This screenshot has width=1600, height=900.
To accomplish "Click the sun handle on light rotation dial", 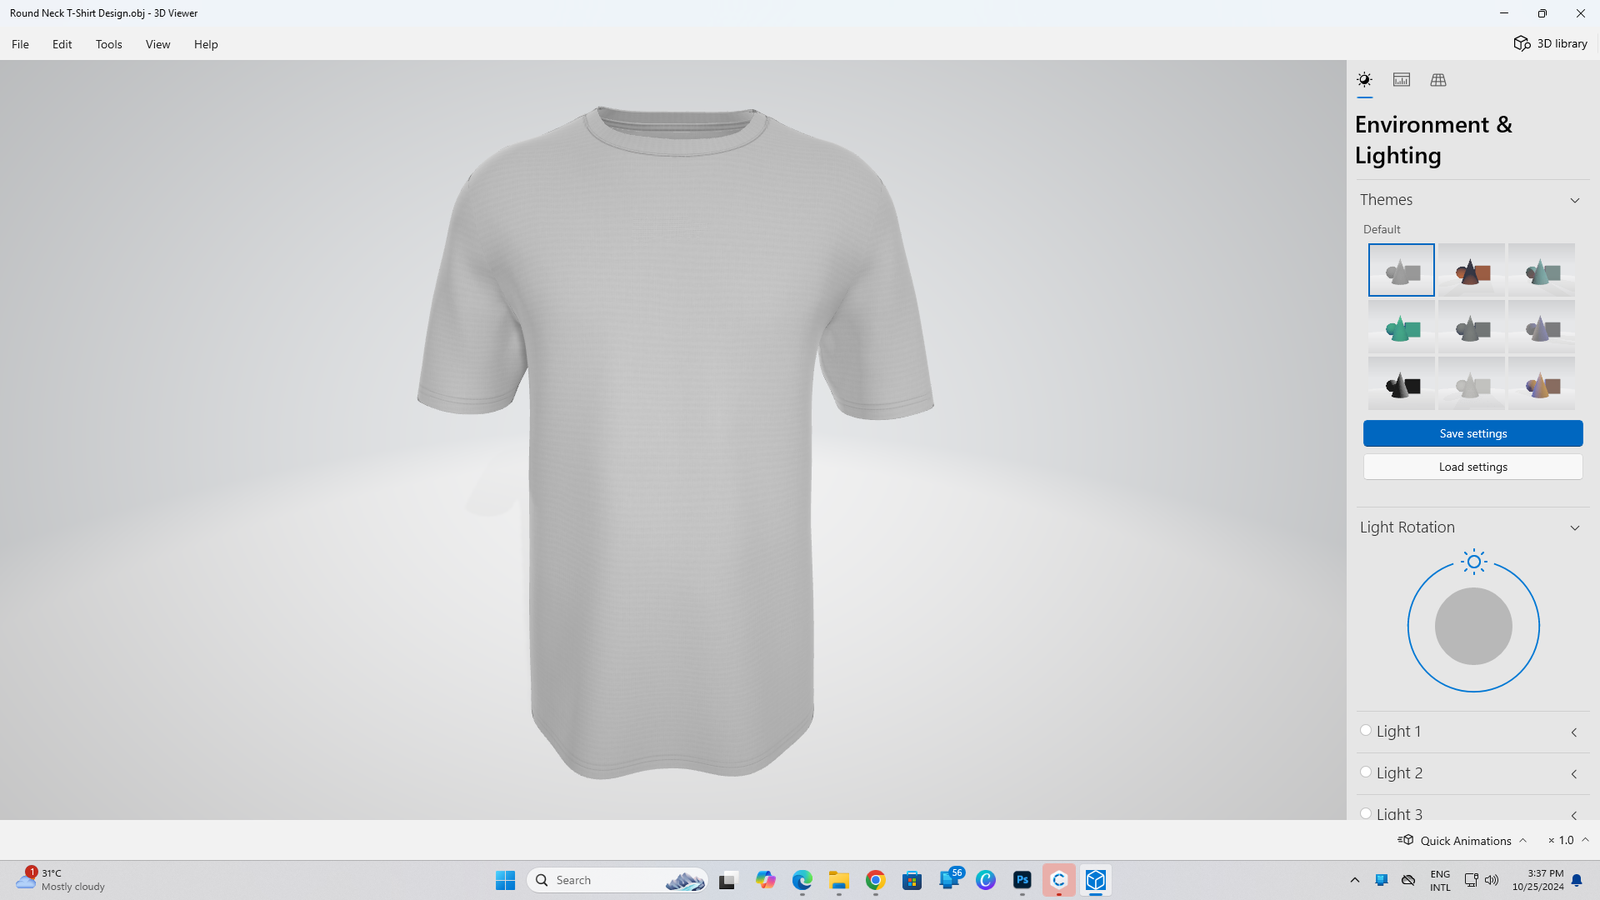I will click(x=1473, y=562).
